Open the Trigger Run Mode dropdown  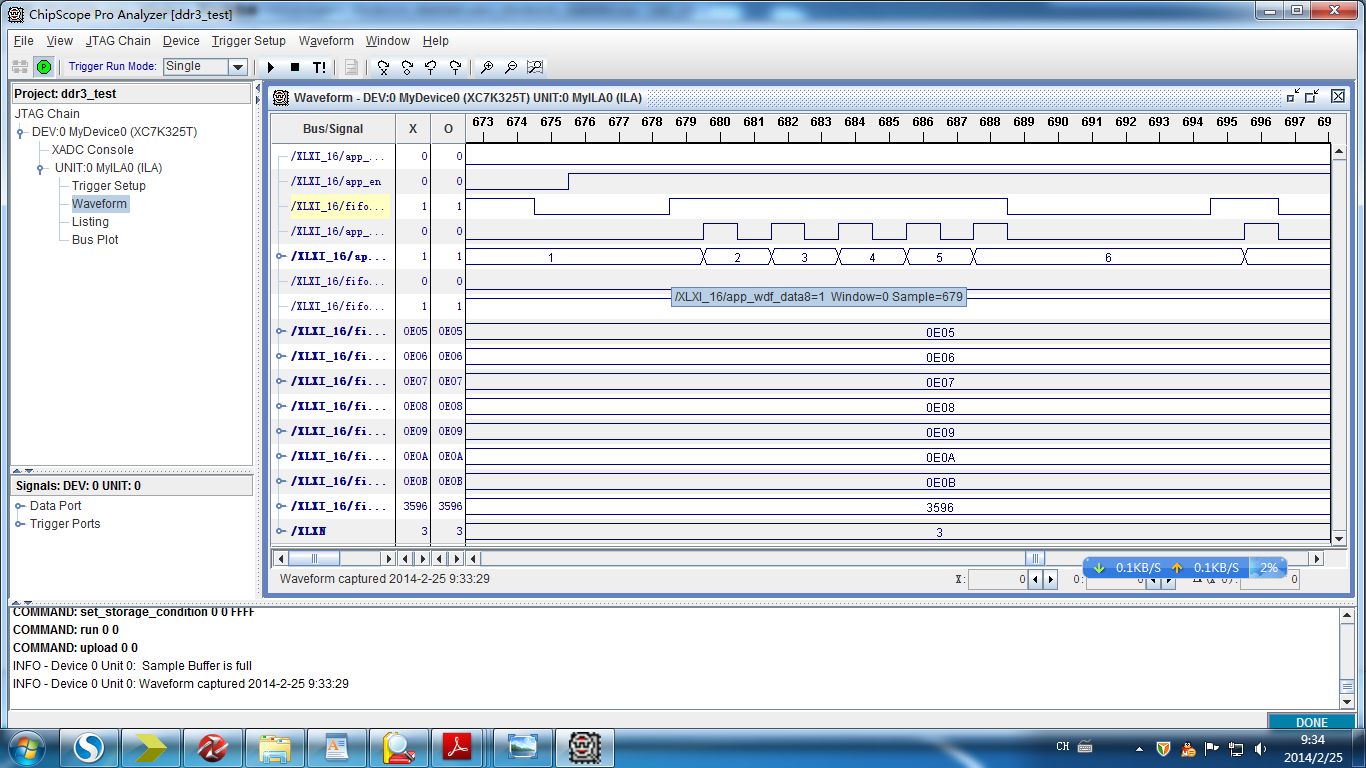pyautogui.click(x=236, y=67)
